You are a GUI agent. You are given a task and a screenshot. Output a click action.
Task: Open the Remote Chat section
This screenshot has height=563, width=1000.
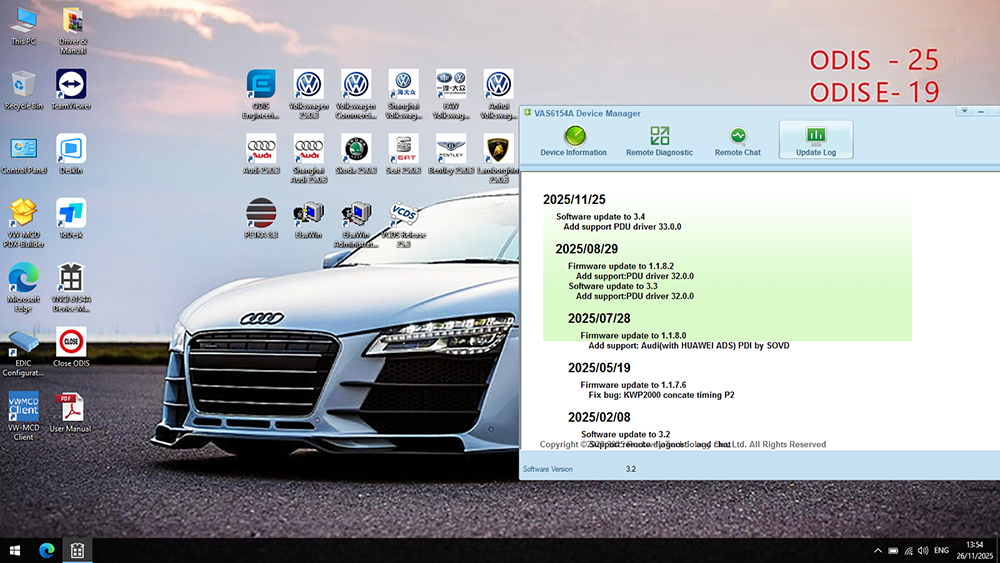coord(737,140)
